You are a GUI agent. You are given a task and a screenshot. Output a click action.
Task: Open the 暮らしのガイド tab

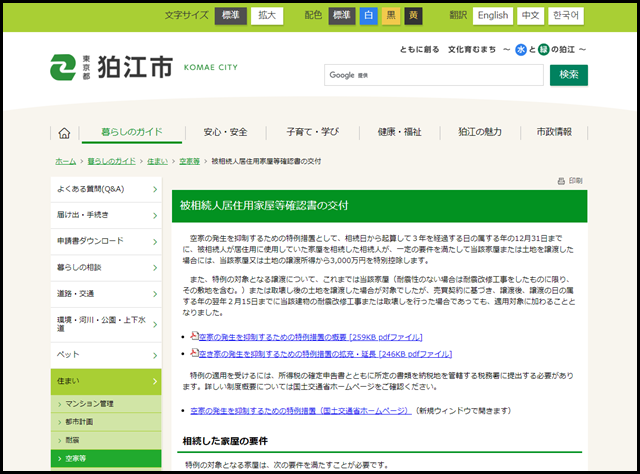point(132,132)
